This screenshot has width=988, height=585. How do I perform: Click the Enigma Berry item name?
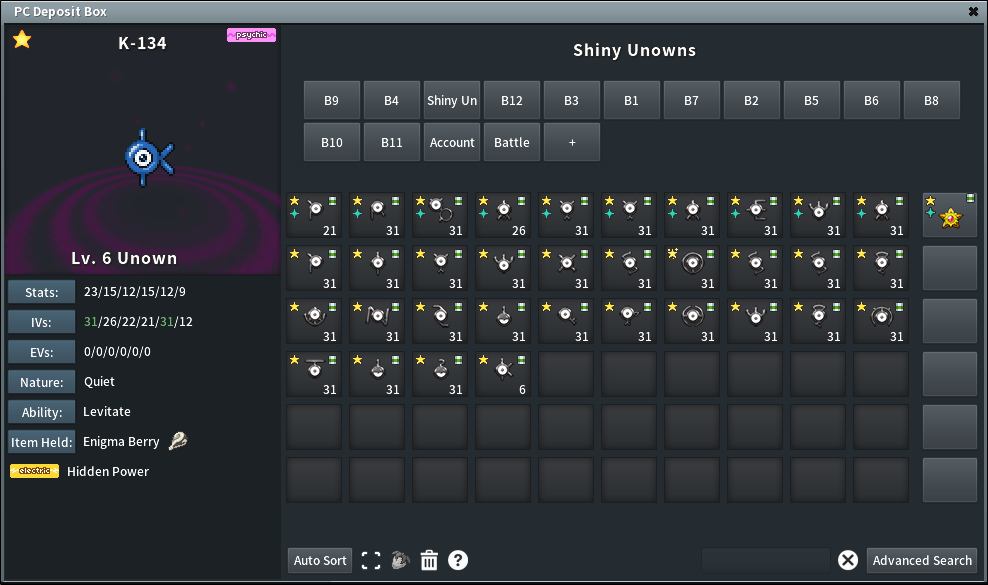[x=121, y=442]
